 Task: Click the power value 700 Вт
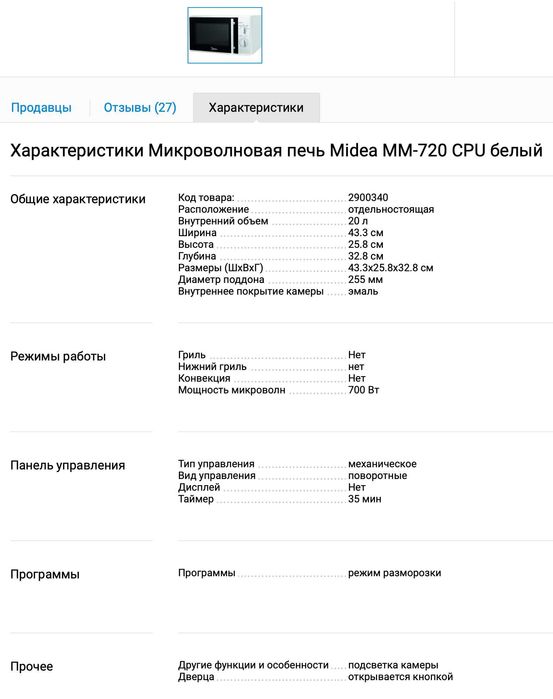[x=363, y=390]
